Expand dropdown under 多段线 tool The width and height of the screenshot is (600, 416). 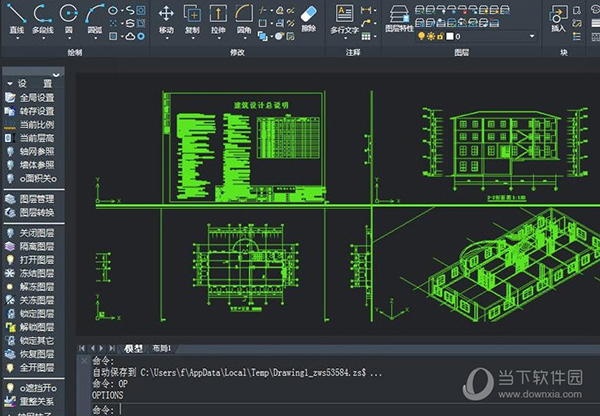coord(42,38)
